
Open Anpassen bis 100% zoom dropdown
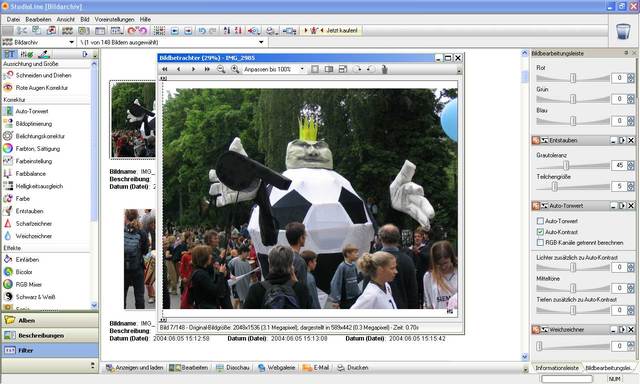coord(302,69)
